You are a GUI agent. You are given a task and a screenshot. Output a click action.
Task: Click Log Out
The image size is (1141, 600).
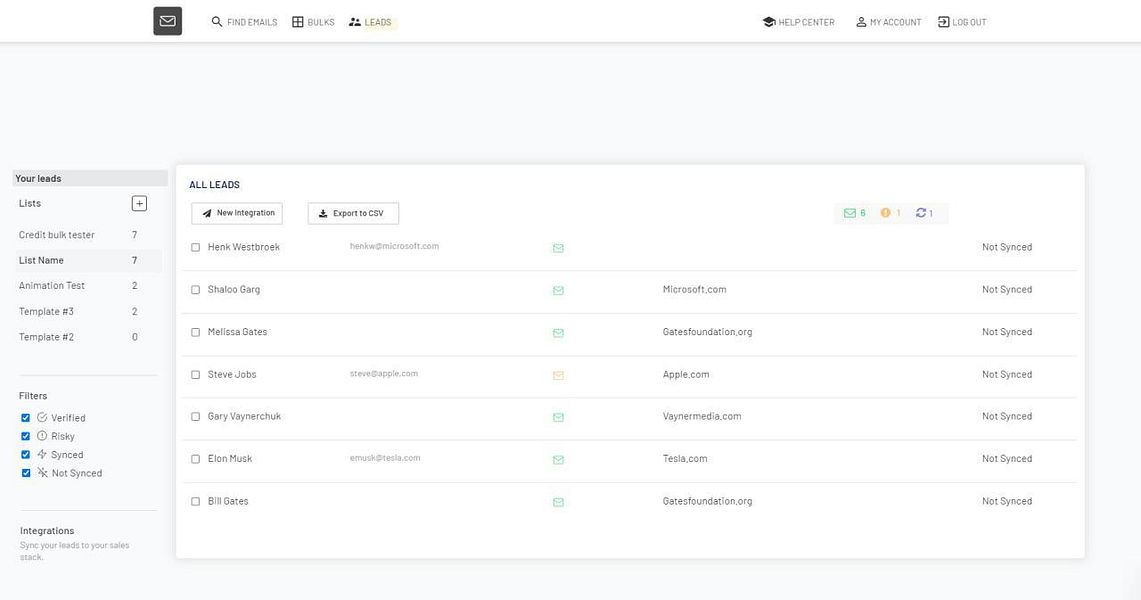pyautogui.click(x=962, y=22)
